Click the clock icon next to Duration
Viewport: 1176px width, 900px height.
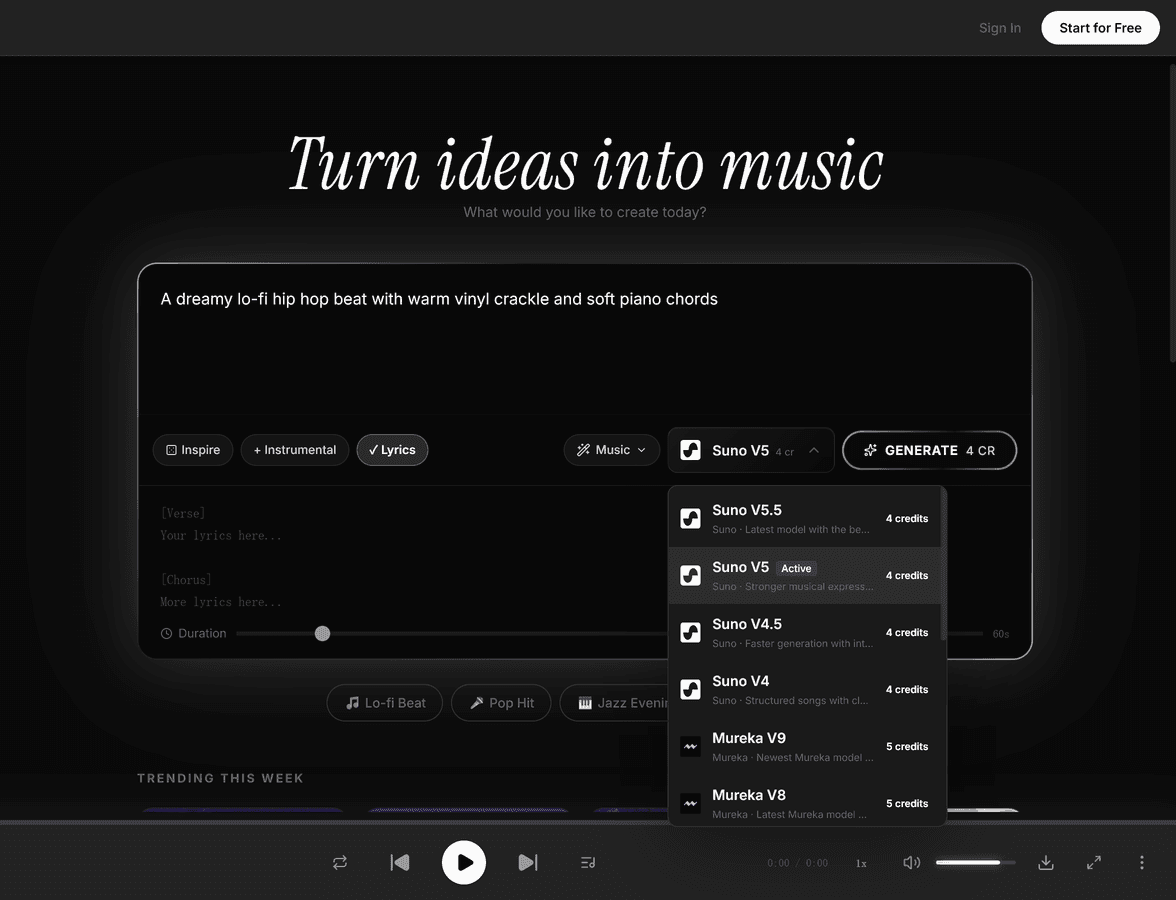[x=166, y=634]
